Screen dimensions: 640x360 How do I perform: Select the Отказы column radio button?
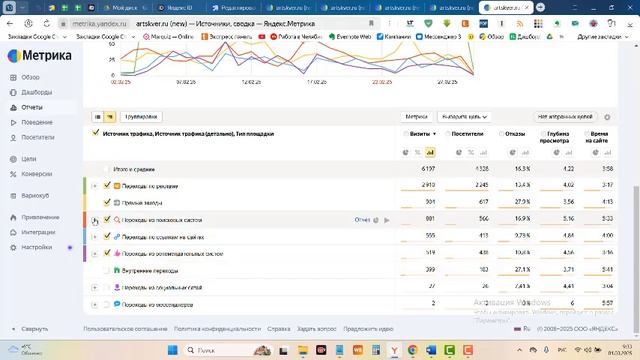(x=501, y=134)
